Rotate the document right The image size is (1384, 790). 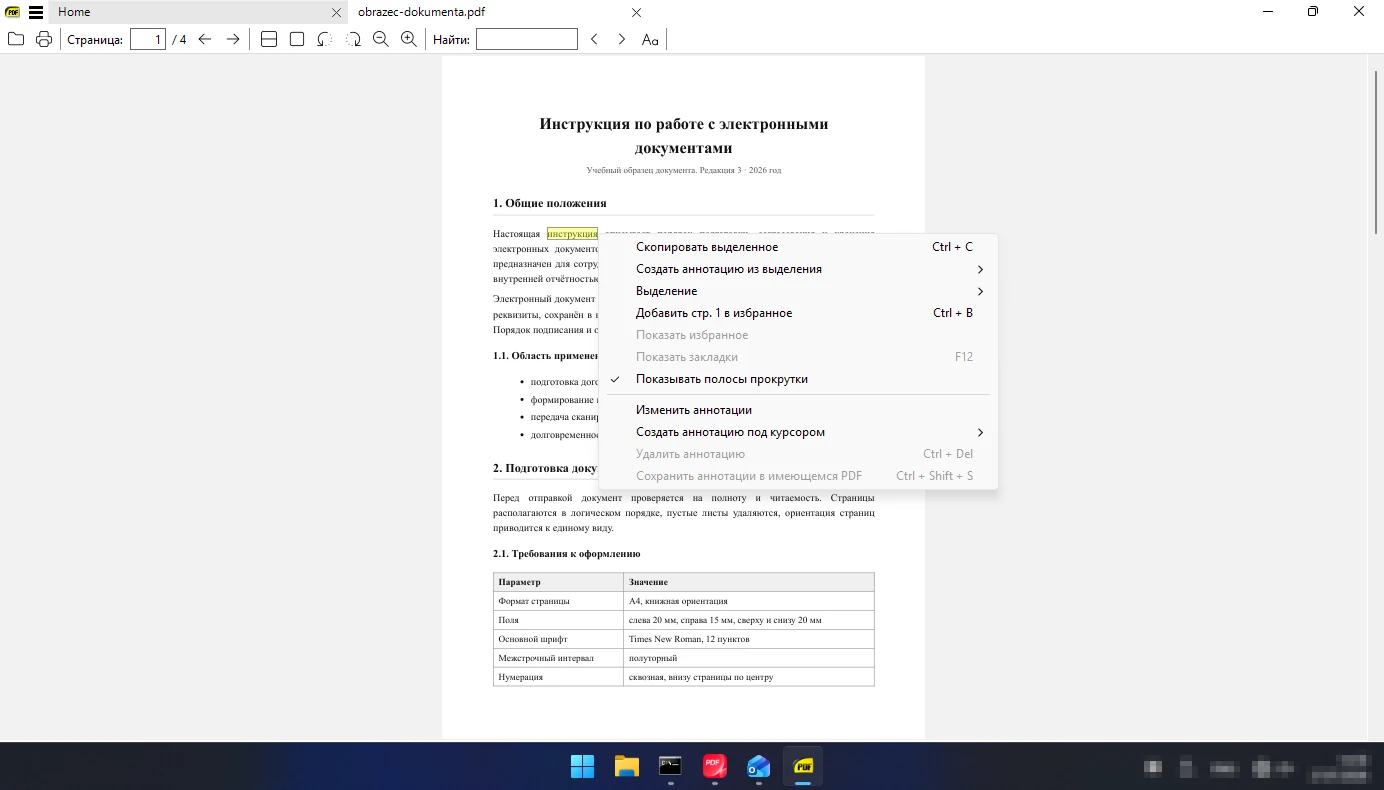pos(353,39)
